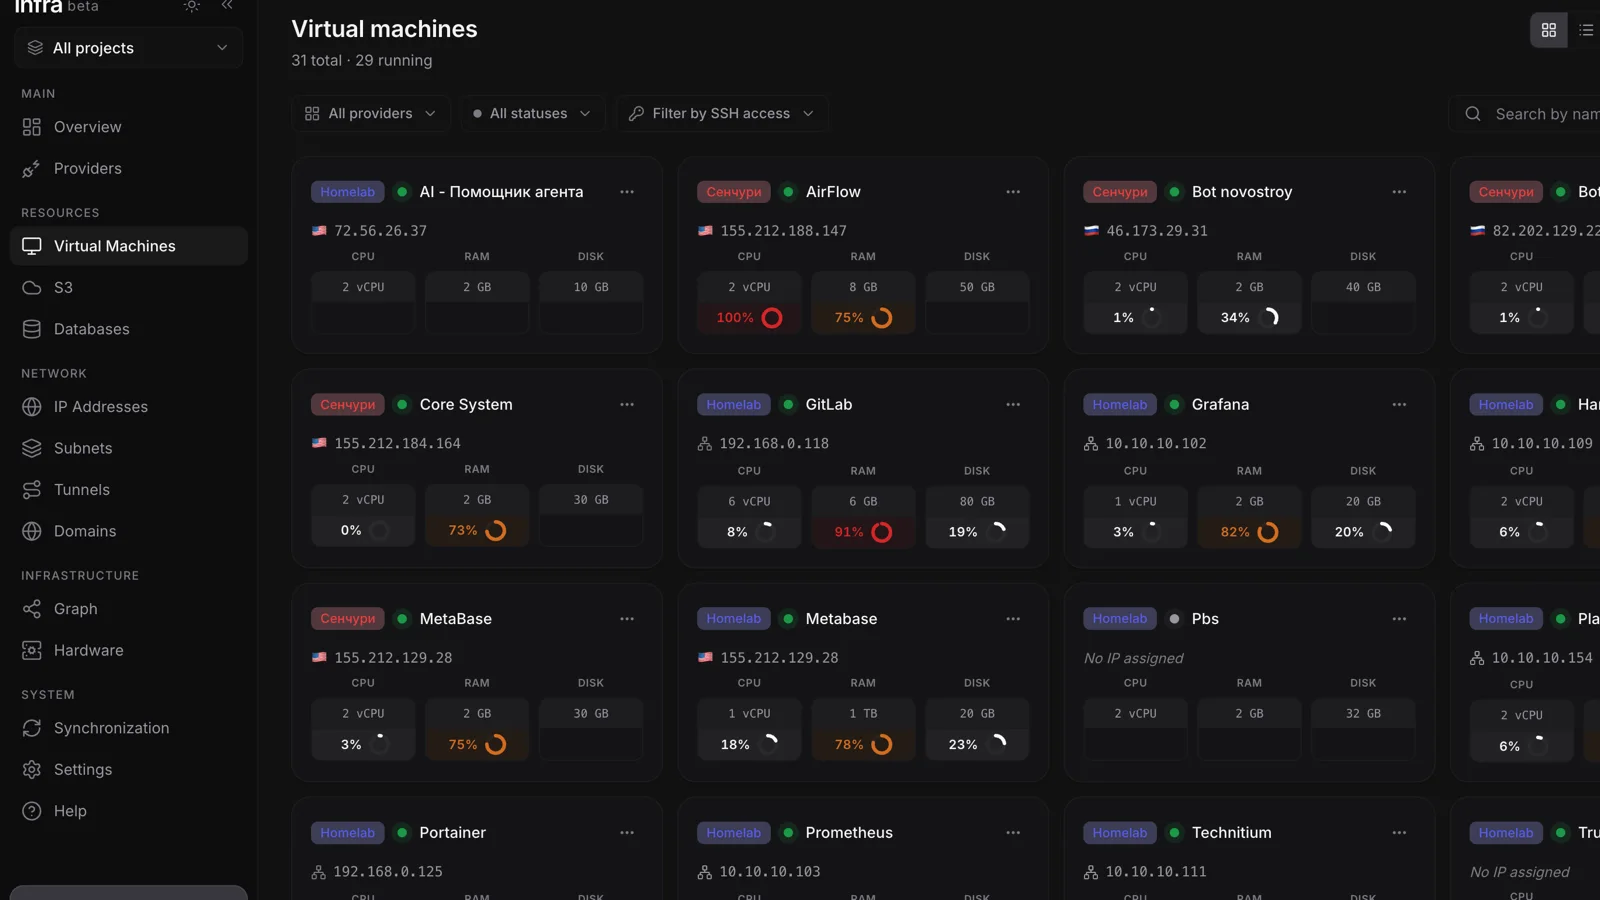
Task: Click the Grafana VM name
Action: click(1220, 405)
